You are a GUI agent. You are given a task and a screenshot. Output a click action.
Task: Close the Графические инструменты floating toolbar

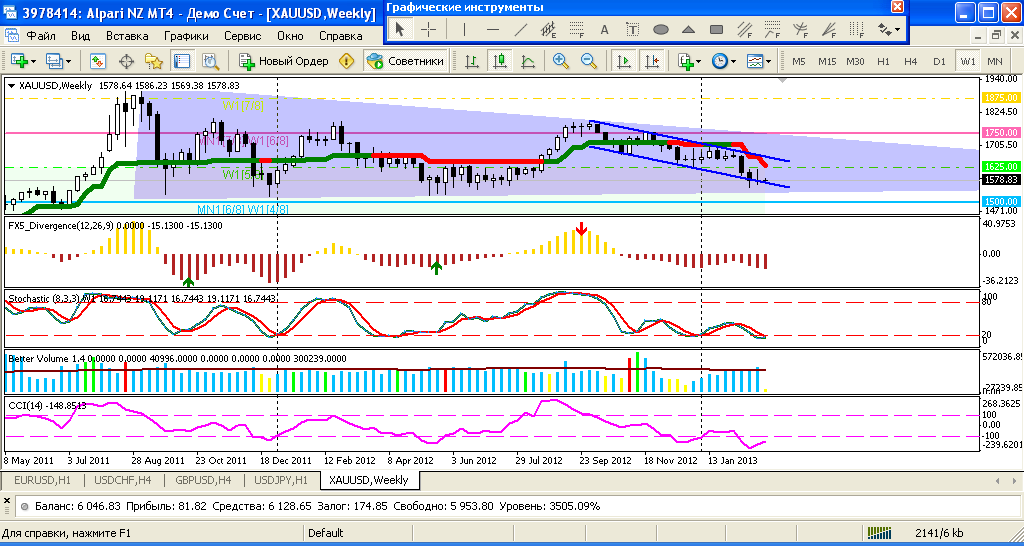point(897,7)
